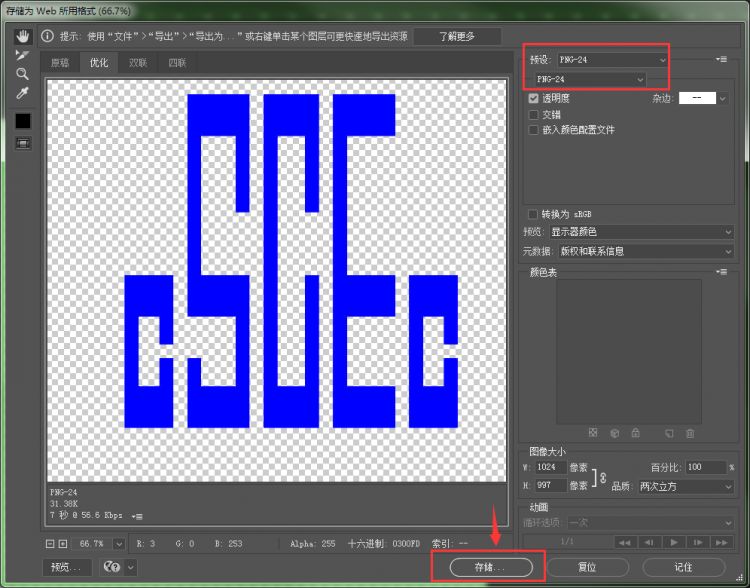Click the 百分比 field showing 100
The width and height of the screenshot is (750, 588).
click(706, 467)
